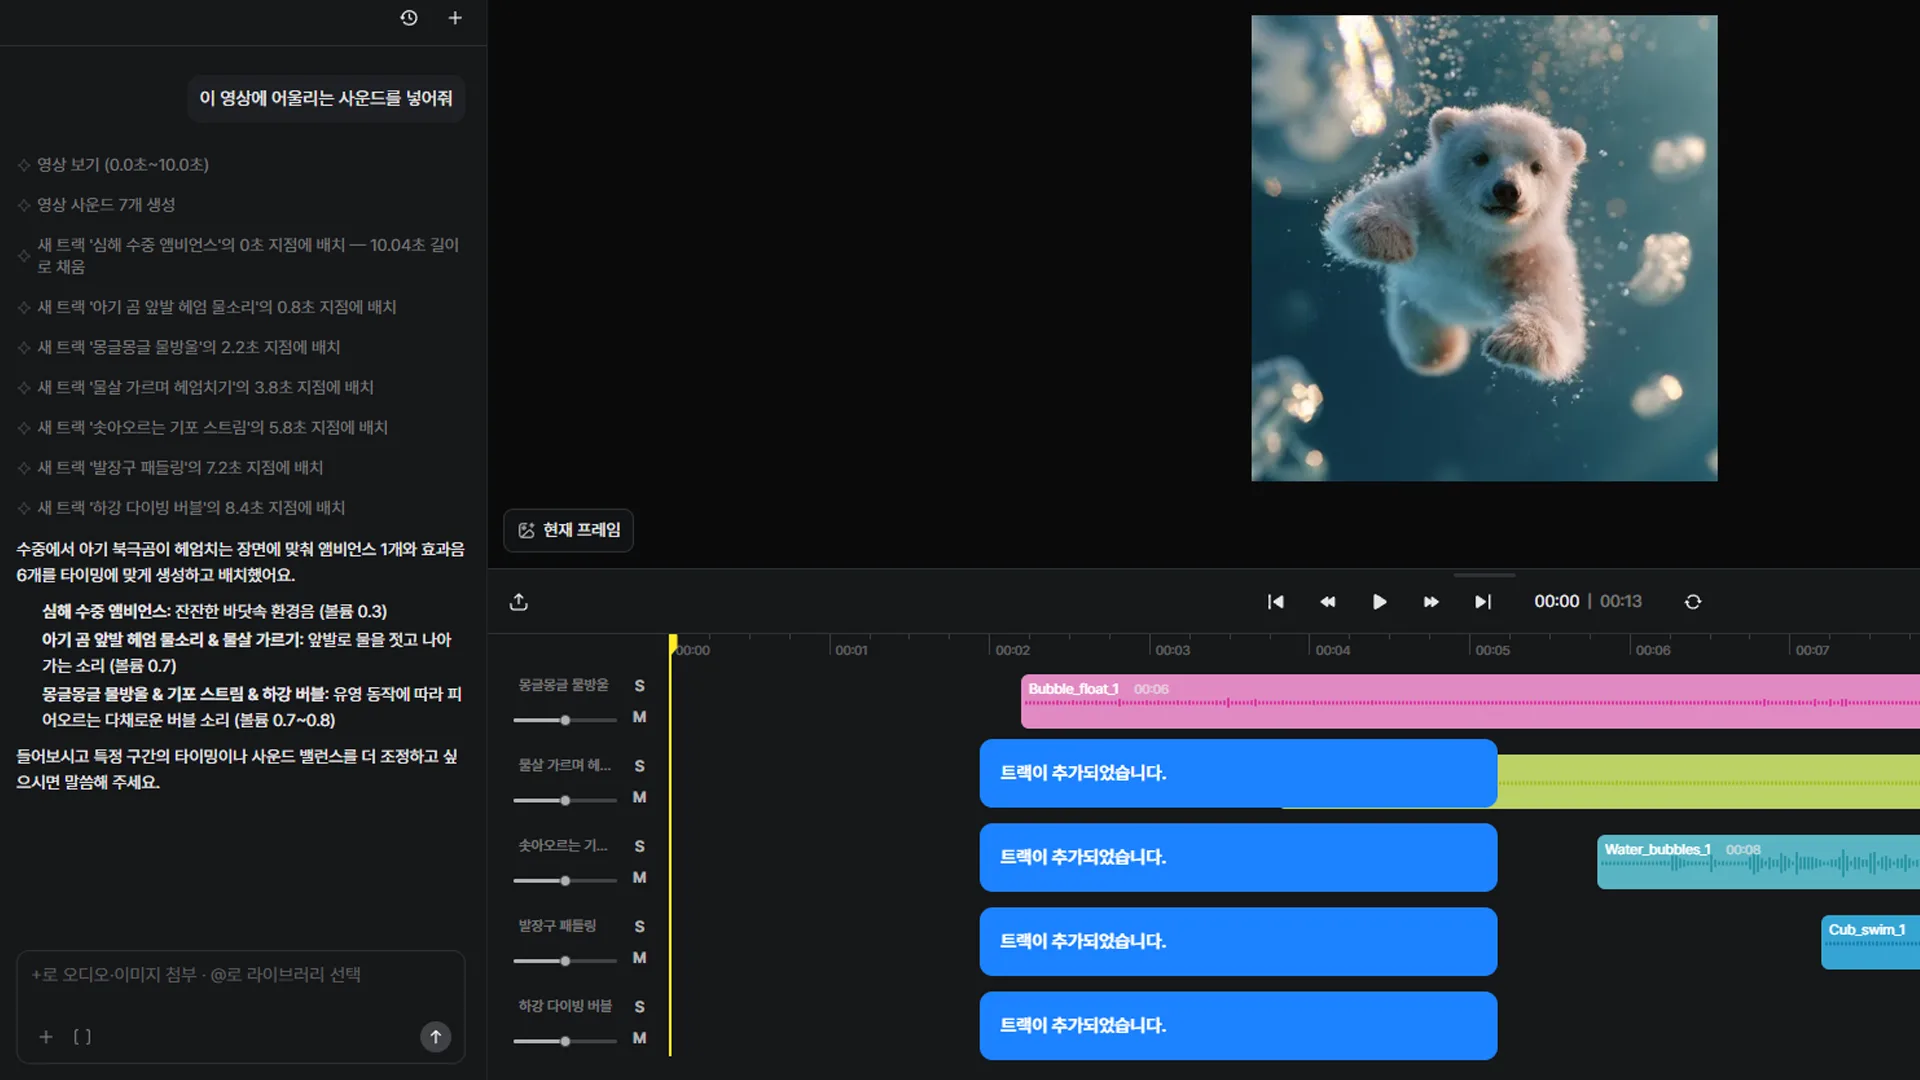Click the rewind button
The image size is (1920, 1080).
(x=1327, y=602)
